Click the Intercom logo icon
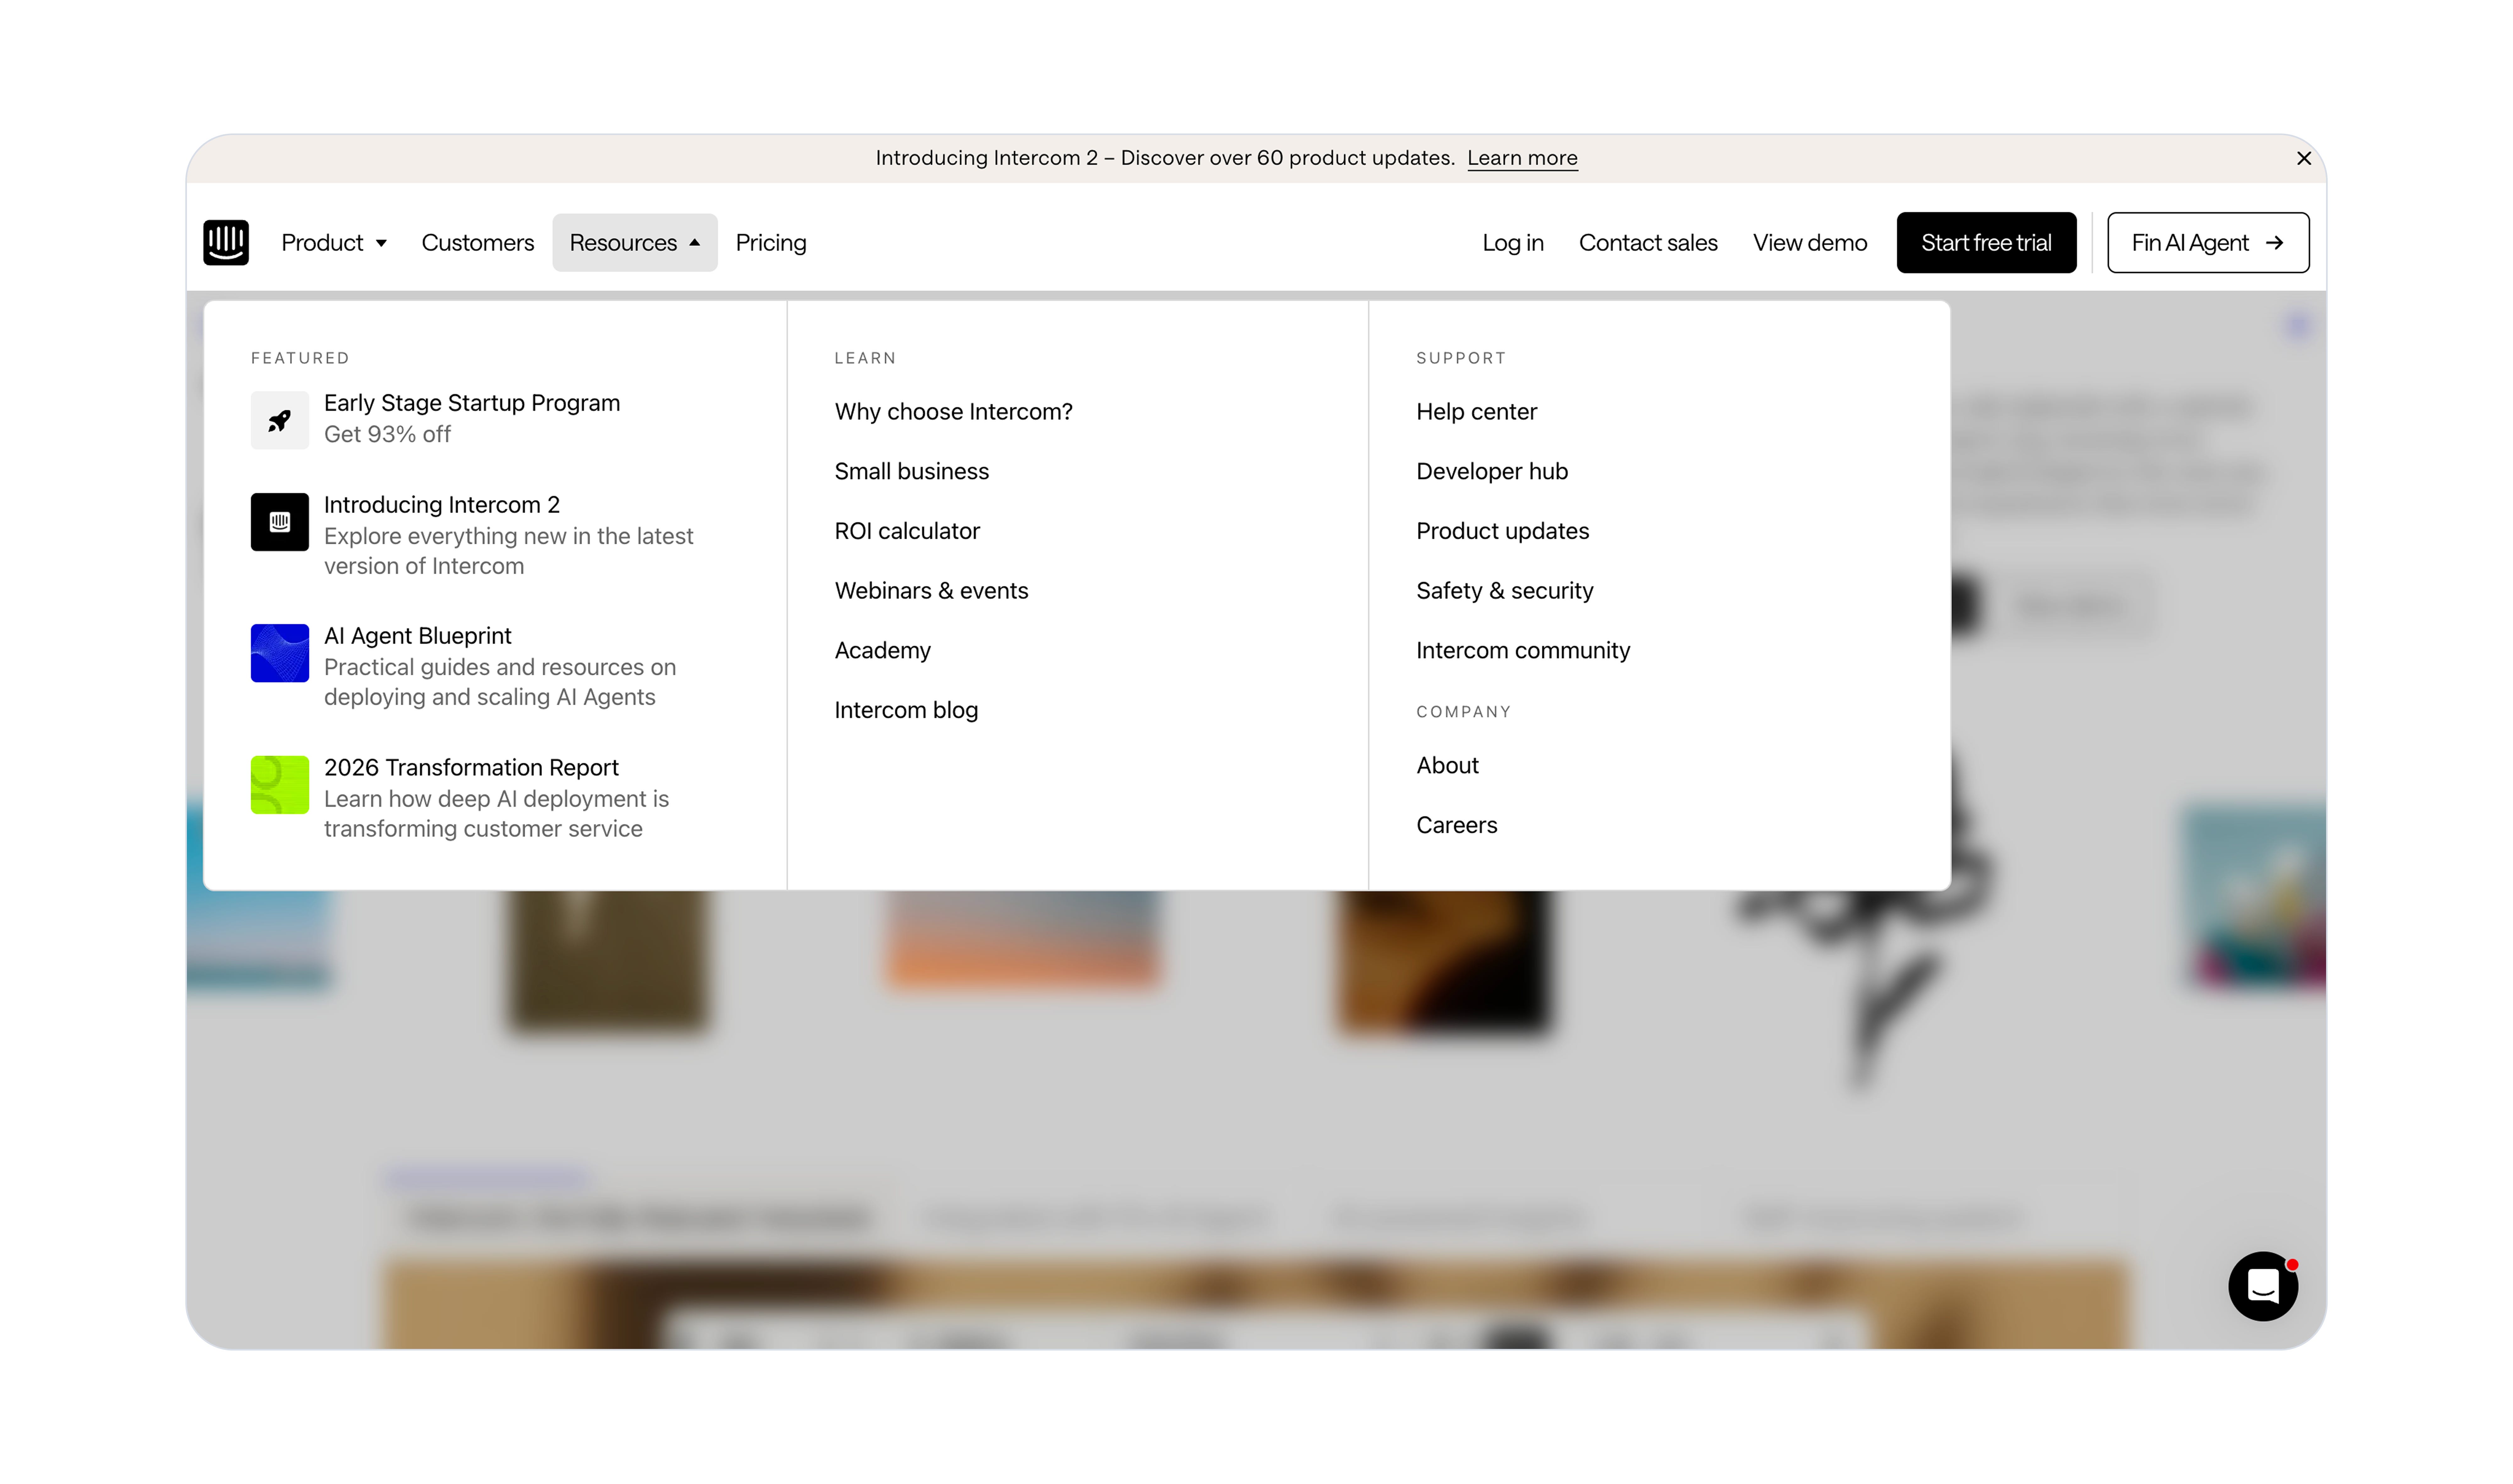The width and height of the screenshot is (2513, 1484). [x=226, y=243]
